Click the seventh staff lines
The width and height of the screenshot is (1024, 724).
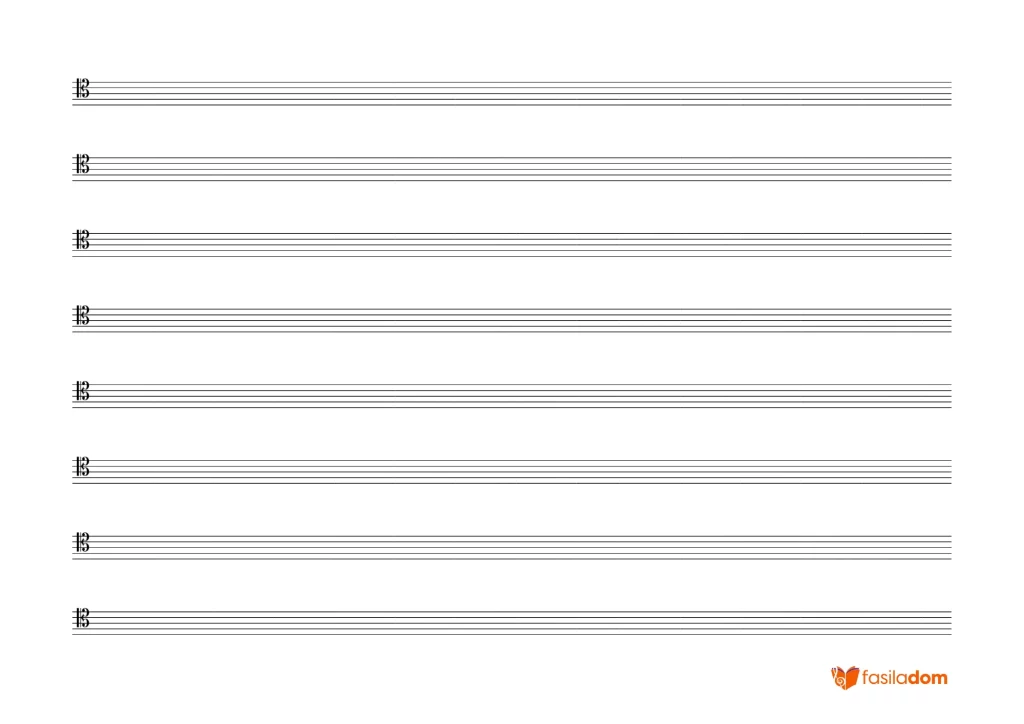(x=512, y=548)
